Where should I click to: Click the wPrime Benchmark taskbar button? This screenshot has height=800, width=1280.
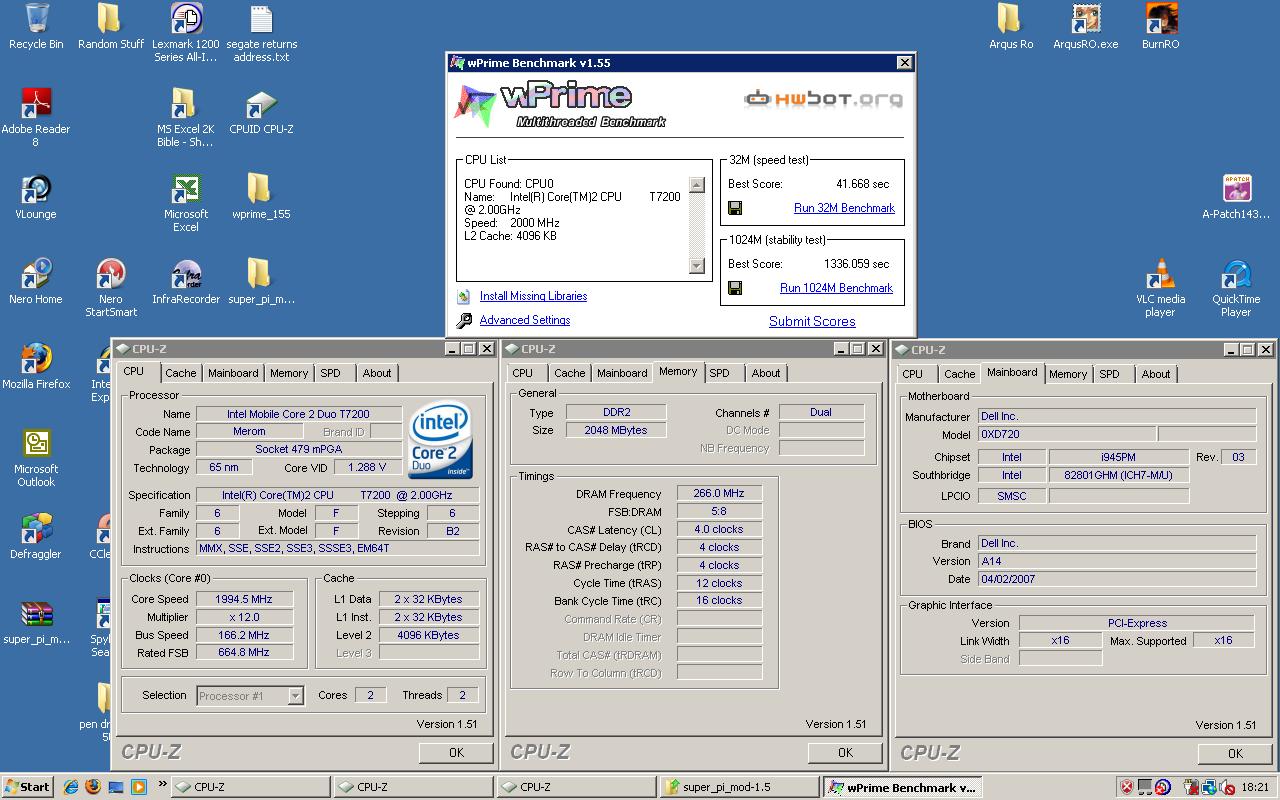point(903,787)
